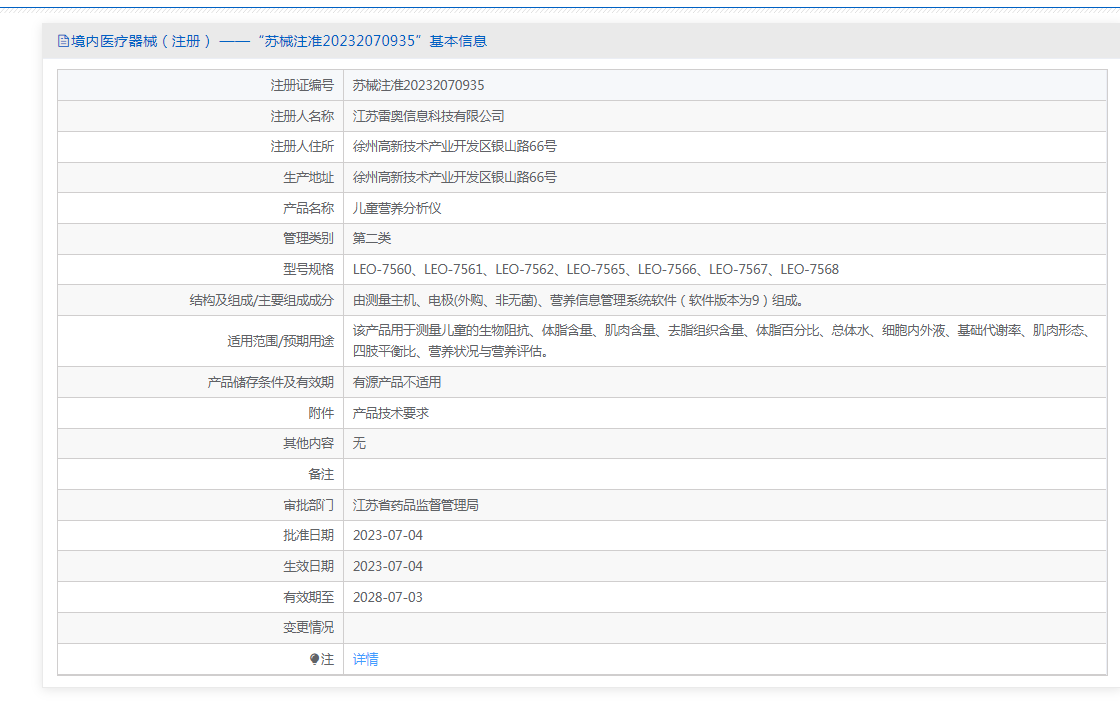Click the 批准日期 value 2023-07-04
The image size is (1120, 709).
click(x=388, y=535)
